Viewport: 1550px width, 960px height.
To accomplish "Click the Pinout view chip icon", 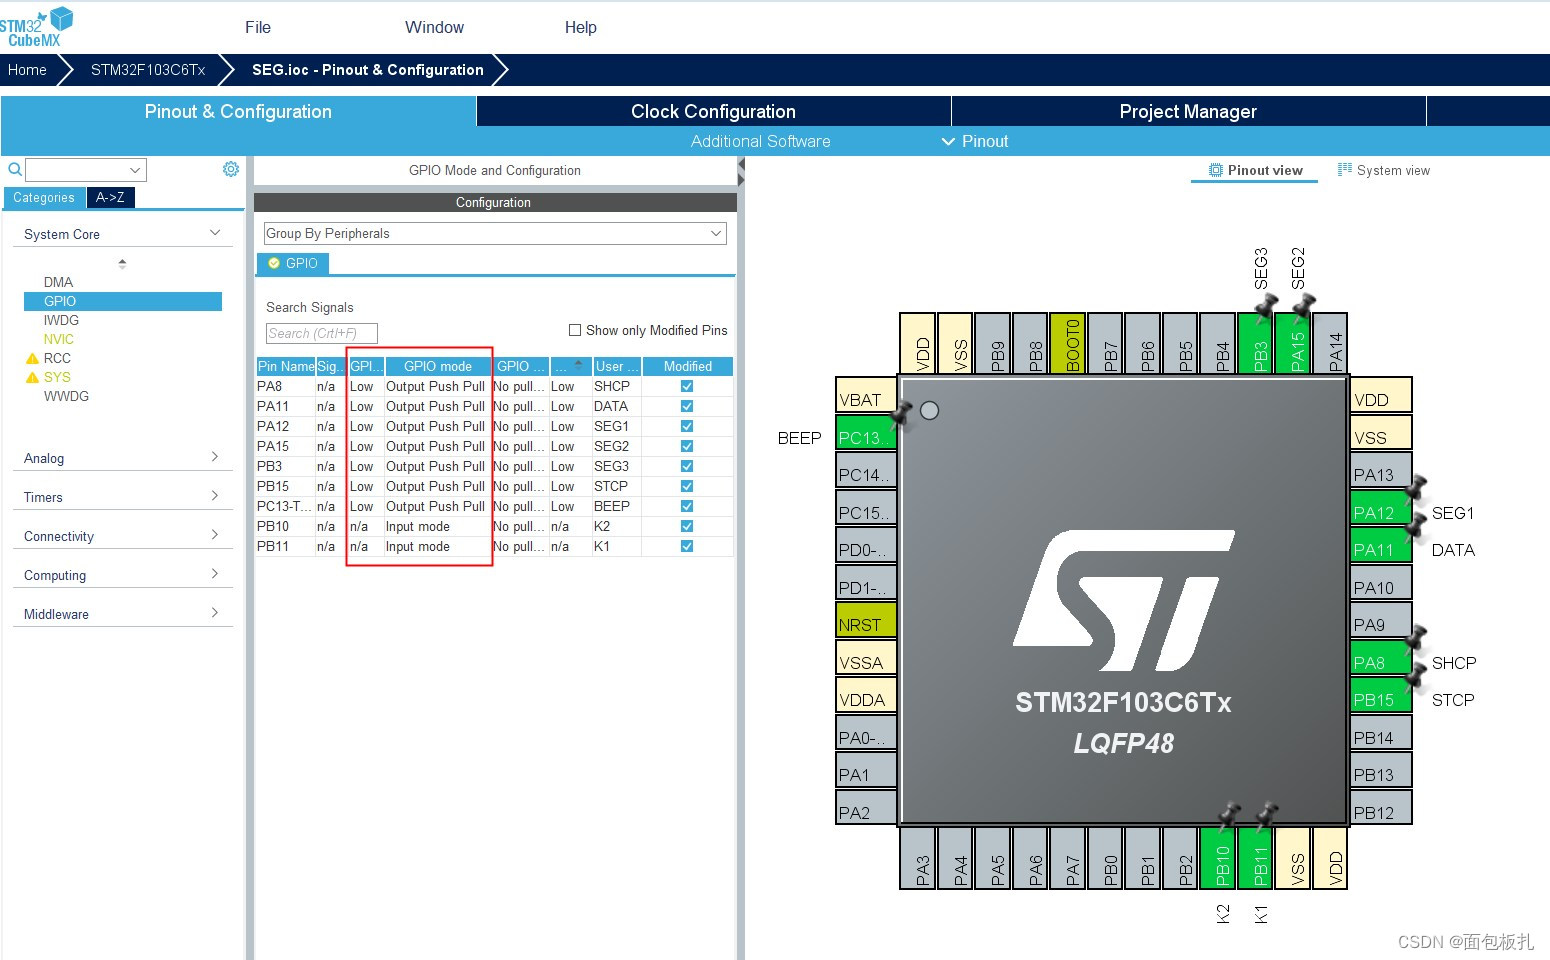I will coord(1216,170).
